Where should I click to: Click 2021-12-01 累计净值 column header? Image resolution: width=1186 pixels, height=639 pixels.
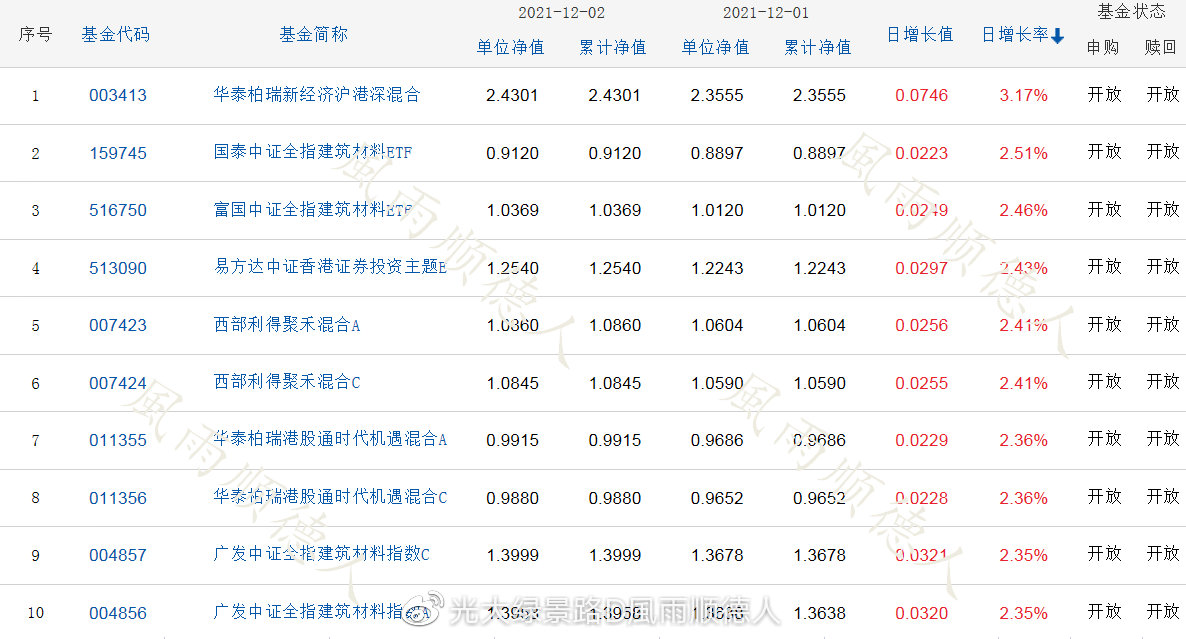817,47
